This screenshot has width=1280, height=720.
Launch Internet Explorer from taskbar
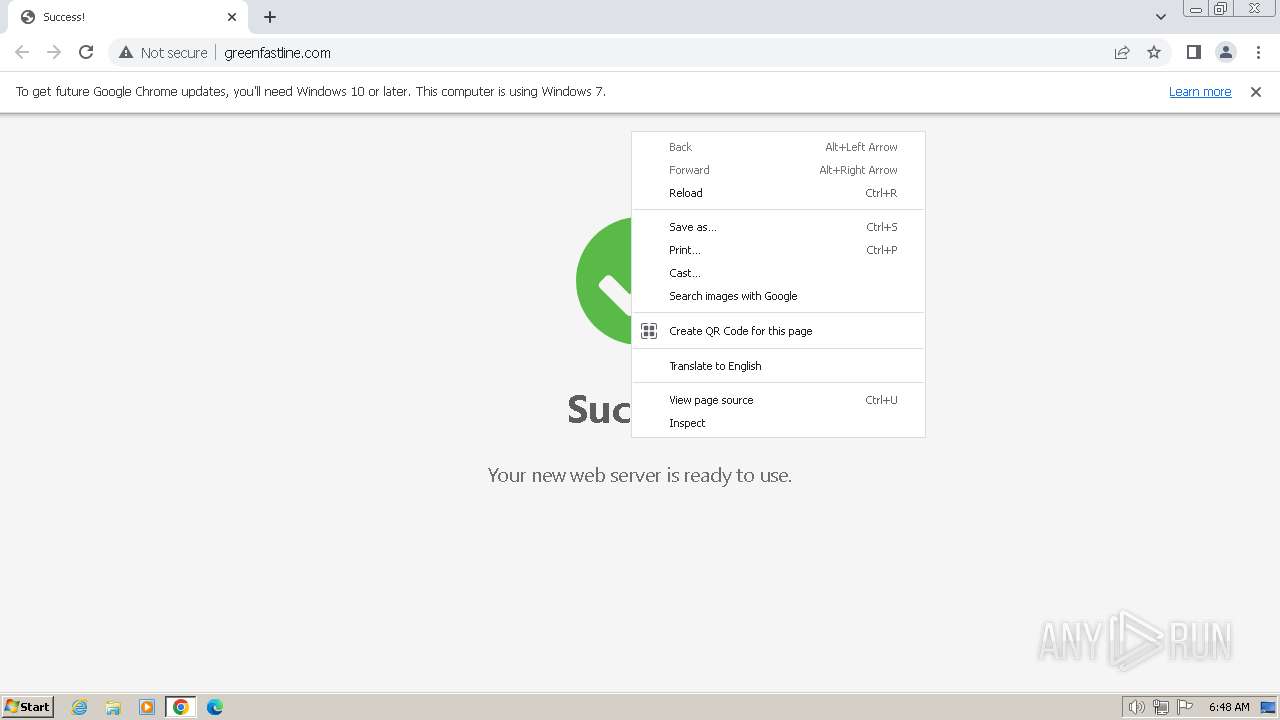(80, 707)
